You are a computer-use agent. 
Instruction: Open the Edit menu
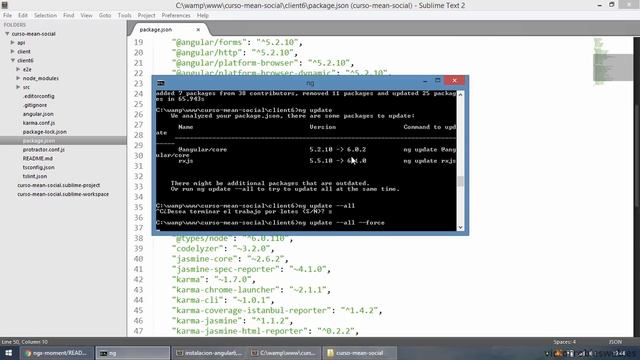[23, 15]
